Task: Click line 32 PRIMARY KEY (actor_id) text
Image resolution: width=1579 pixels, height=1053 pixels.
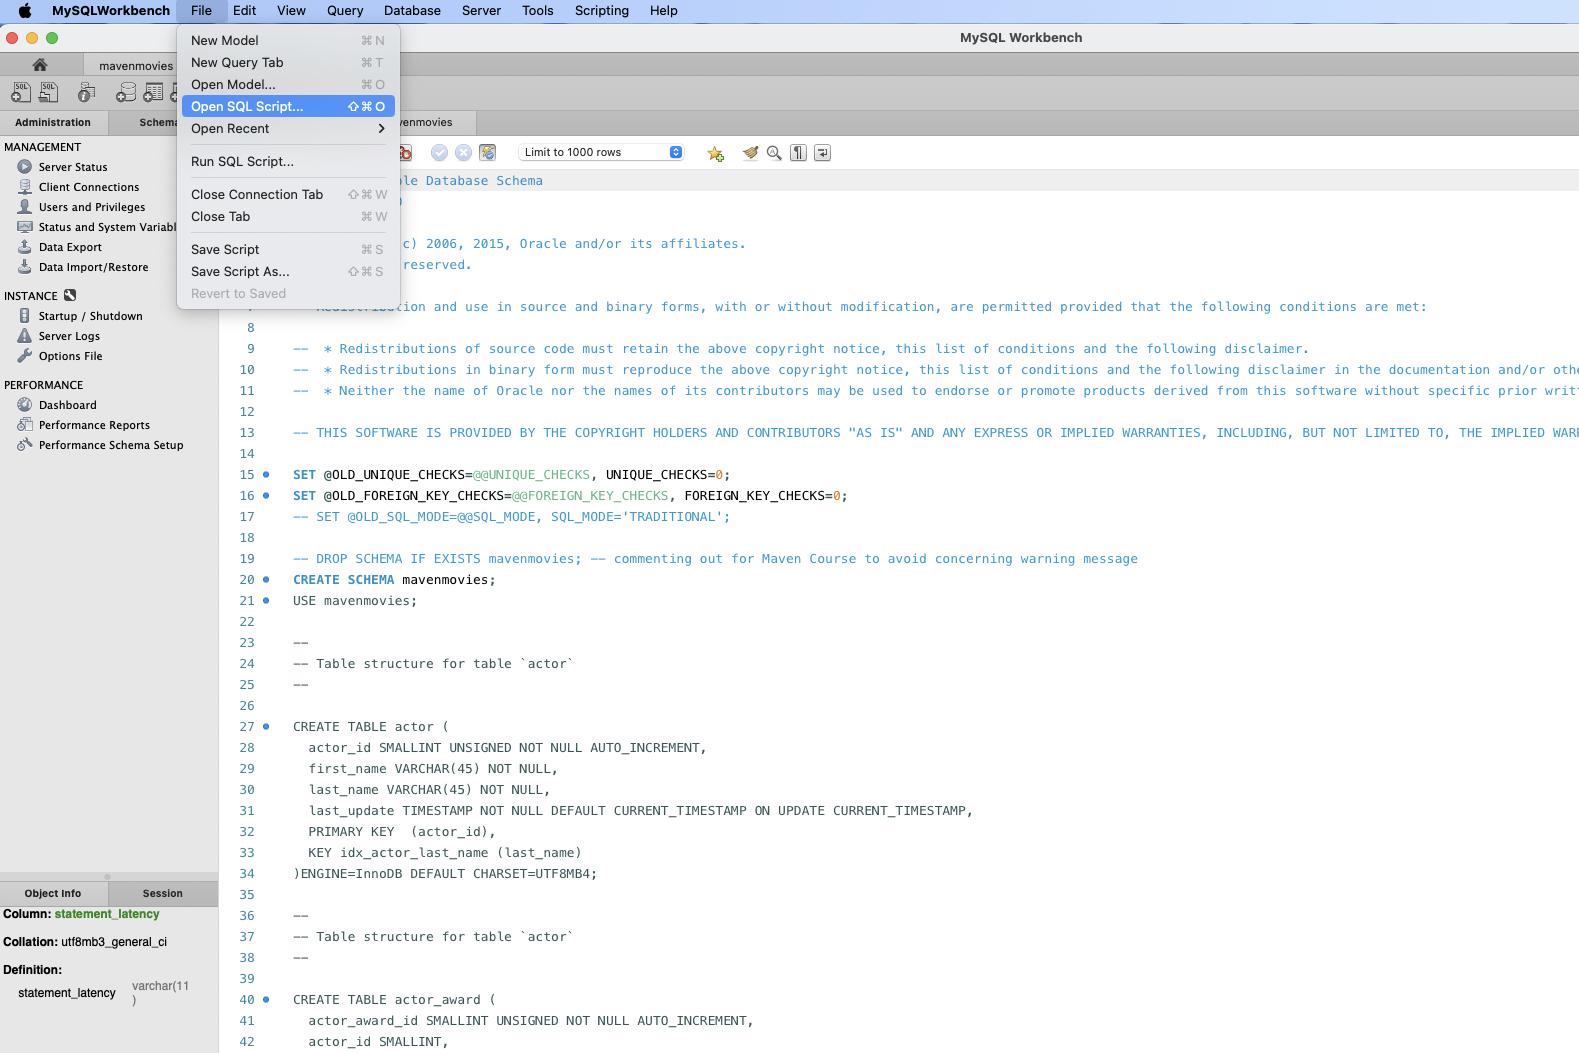Action: coord(402,832)
